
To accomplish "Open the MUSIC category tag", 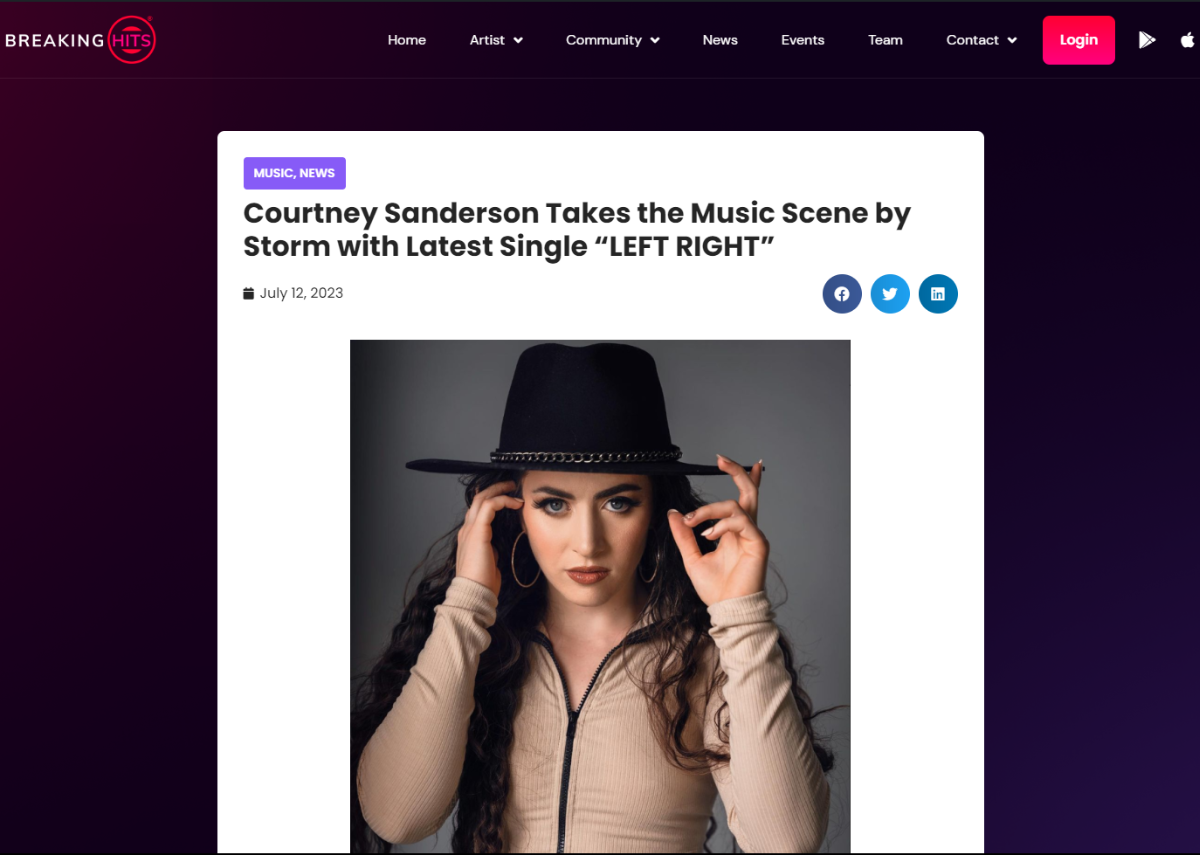I will [x=273, y=173].
